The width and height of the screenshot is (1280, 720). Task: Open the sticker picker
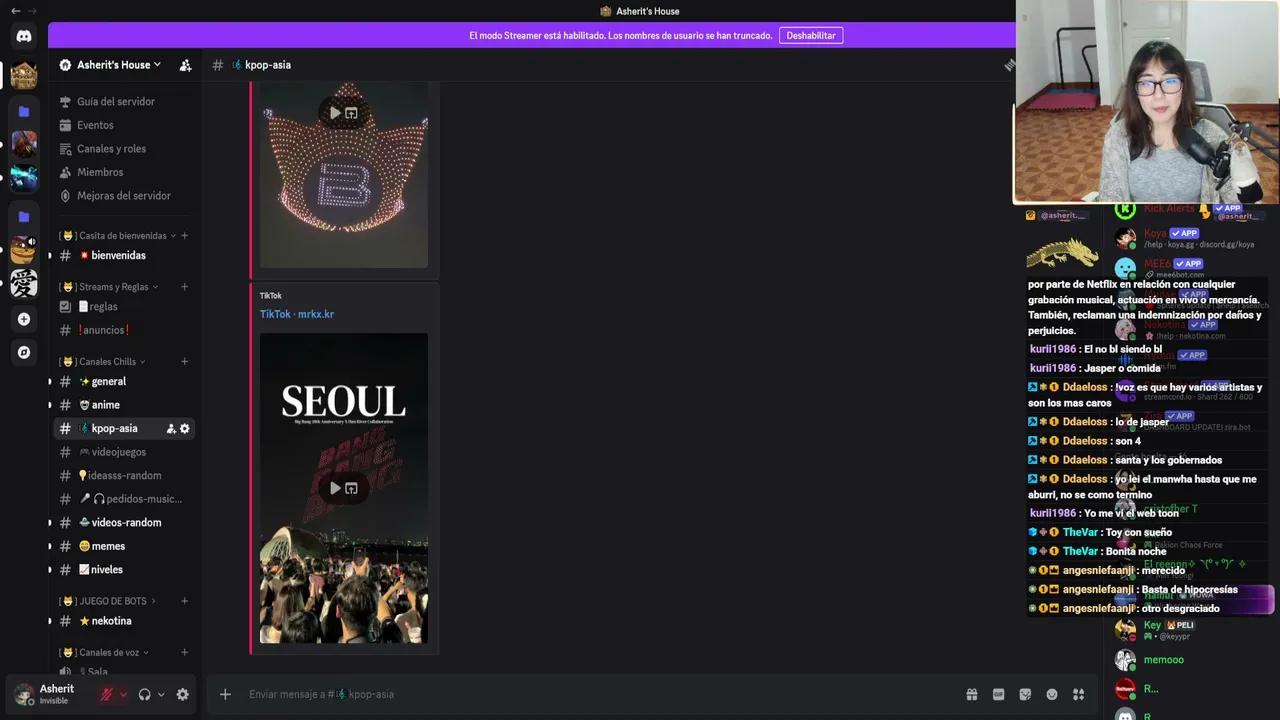1025,694
